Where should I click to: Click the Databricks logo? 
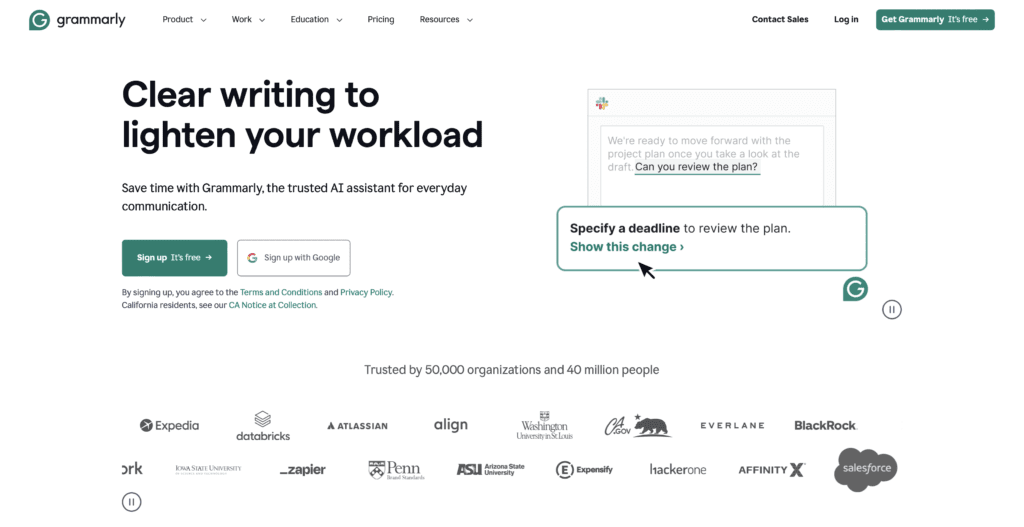tap(262, 425)
